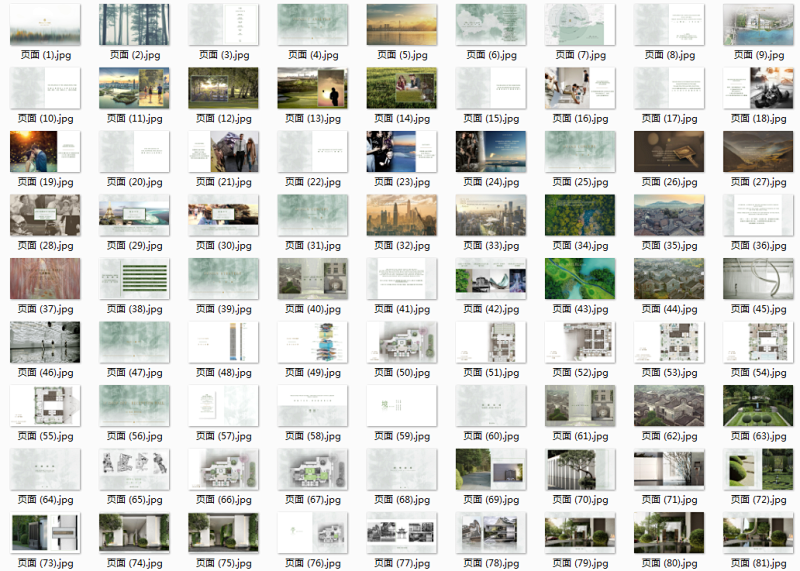Open thumbnail 页面 (27).jpg

click(758, 152)
